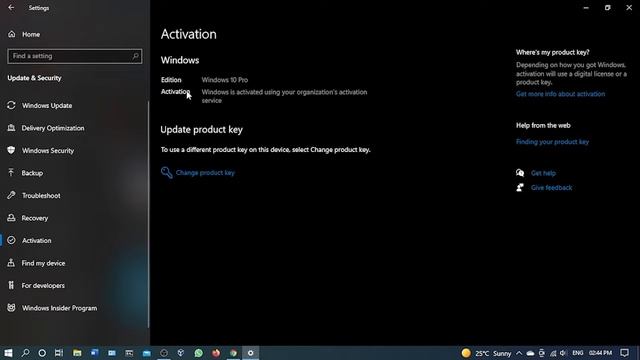Open Firefox from taskbar
The image size is (640, 360).
pos(216,353)
